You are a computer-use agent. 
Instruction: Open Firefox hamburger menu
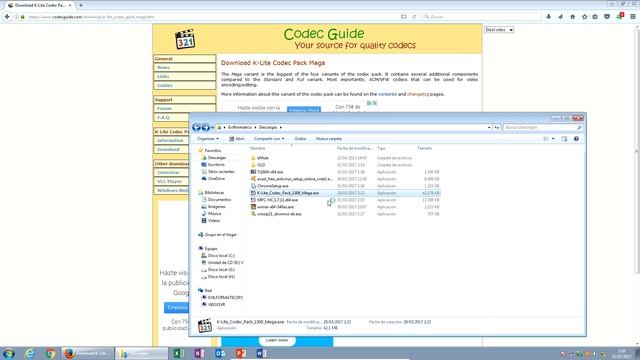pyautogui.click(x=633, y=17)
